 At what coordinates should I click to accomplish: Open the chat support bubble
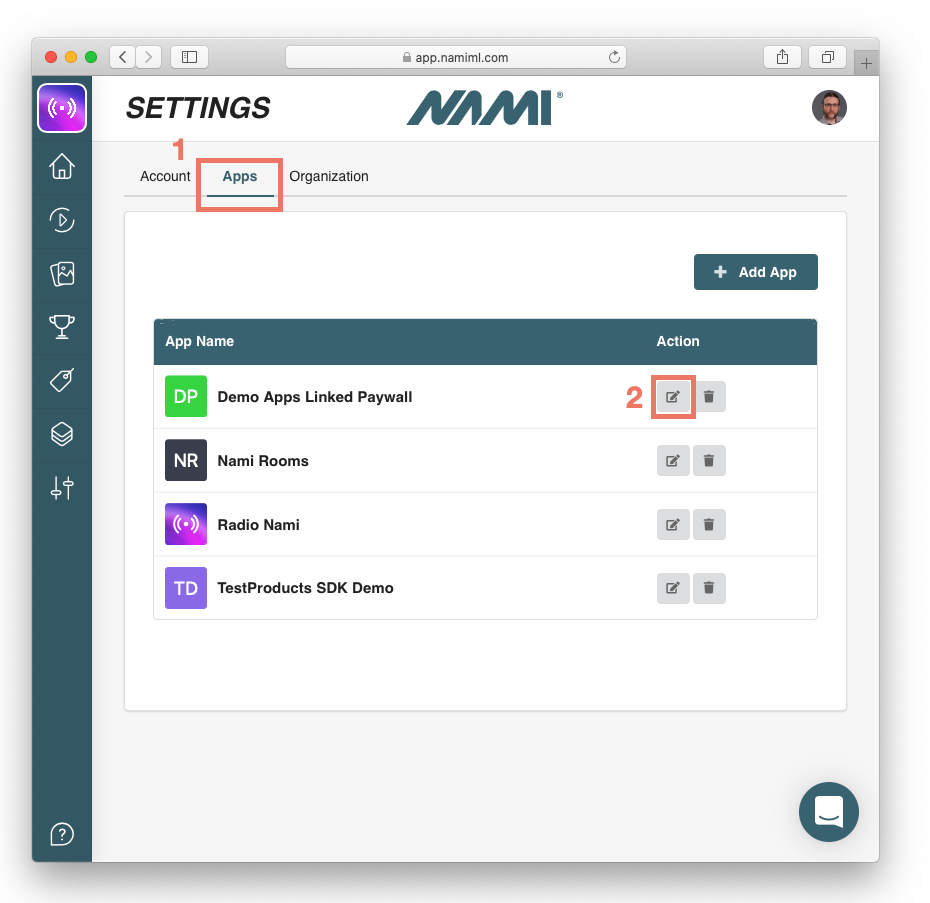[829, 812]
